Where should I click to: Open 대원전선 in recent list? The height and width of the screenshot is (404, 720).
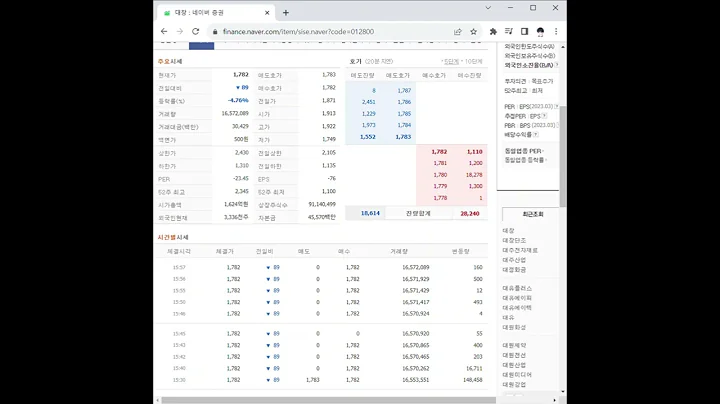click(x=514, y=355)
